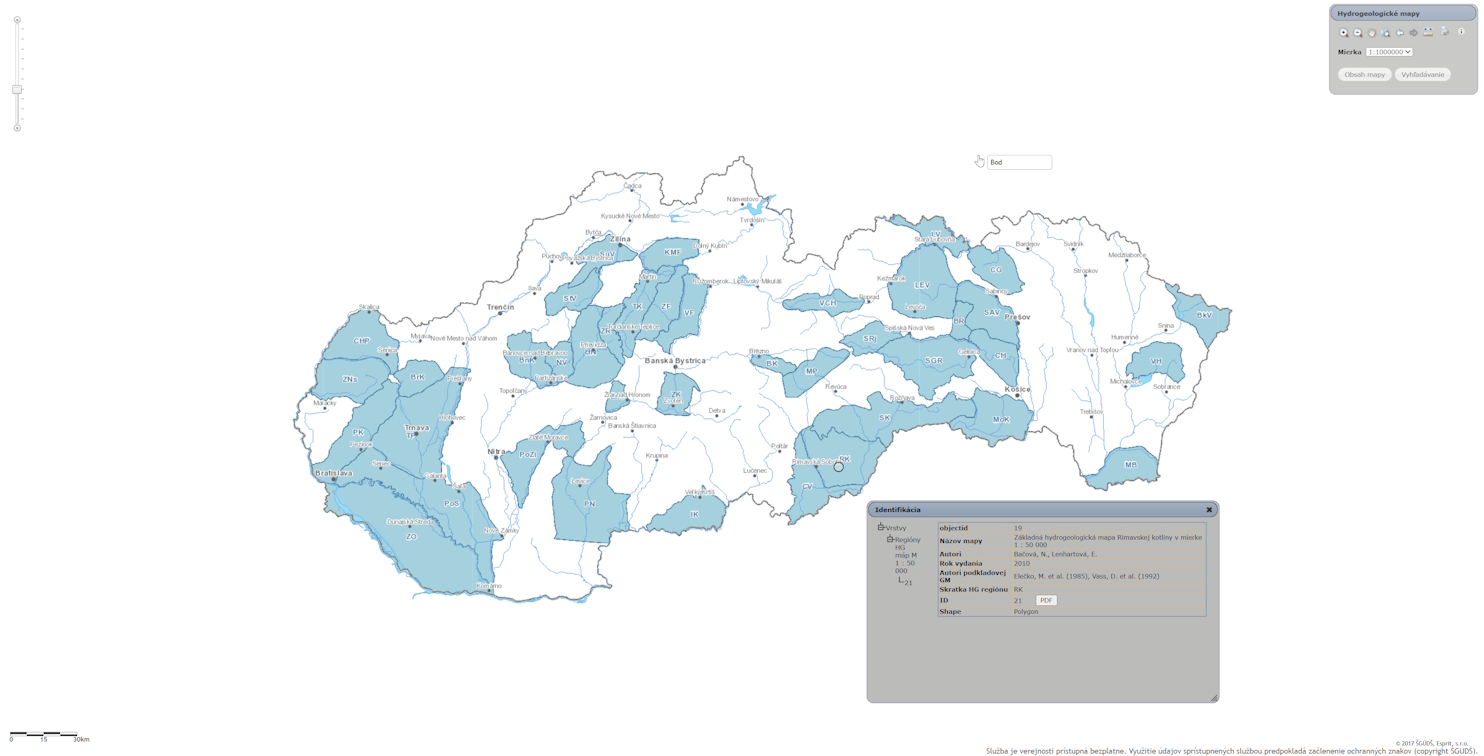The height and width of the screenshot is (756, 1484).
Task: Collapse the Vrstvy tree node
Action: pos(881,527)
